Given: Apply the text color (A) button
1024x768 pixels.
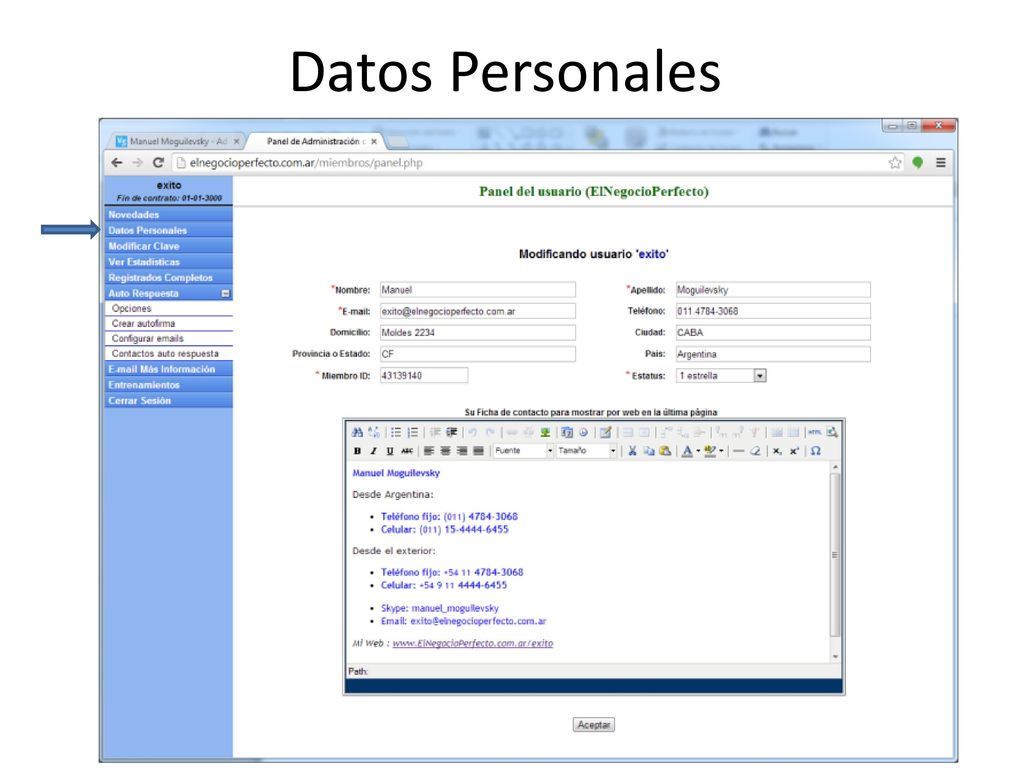Looking at the screenshot, I should click(x=687, y=451).
